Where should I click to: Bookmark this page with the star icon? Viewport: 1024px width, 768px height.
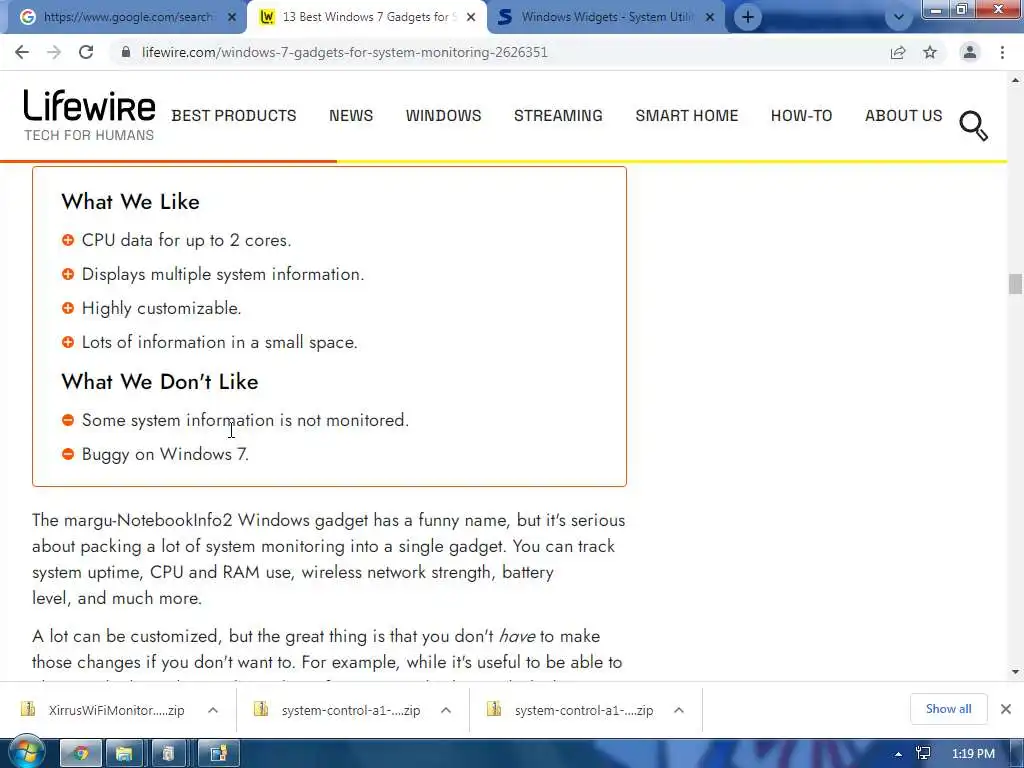pos(930,52)
